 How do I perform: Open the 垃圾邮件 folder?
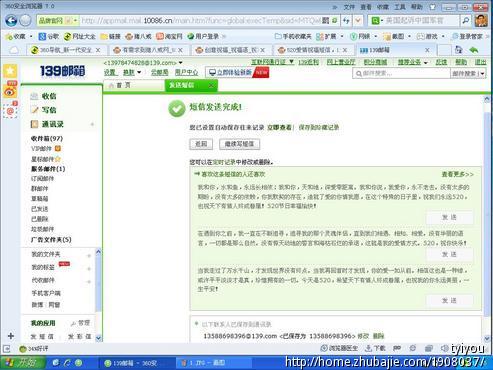[x=42, y=229]
